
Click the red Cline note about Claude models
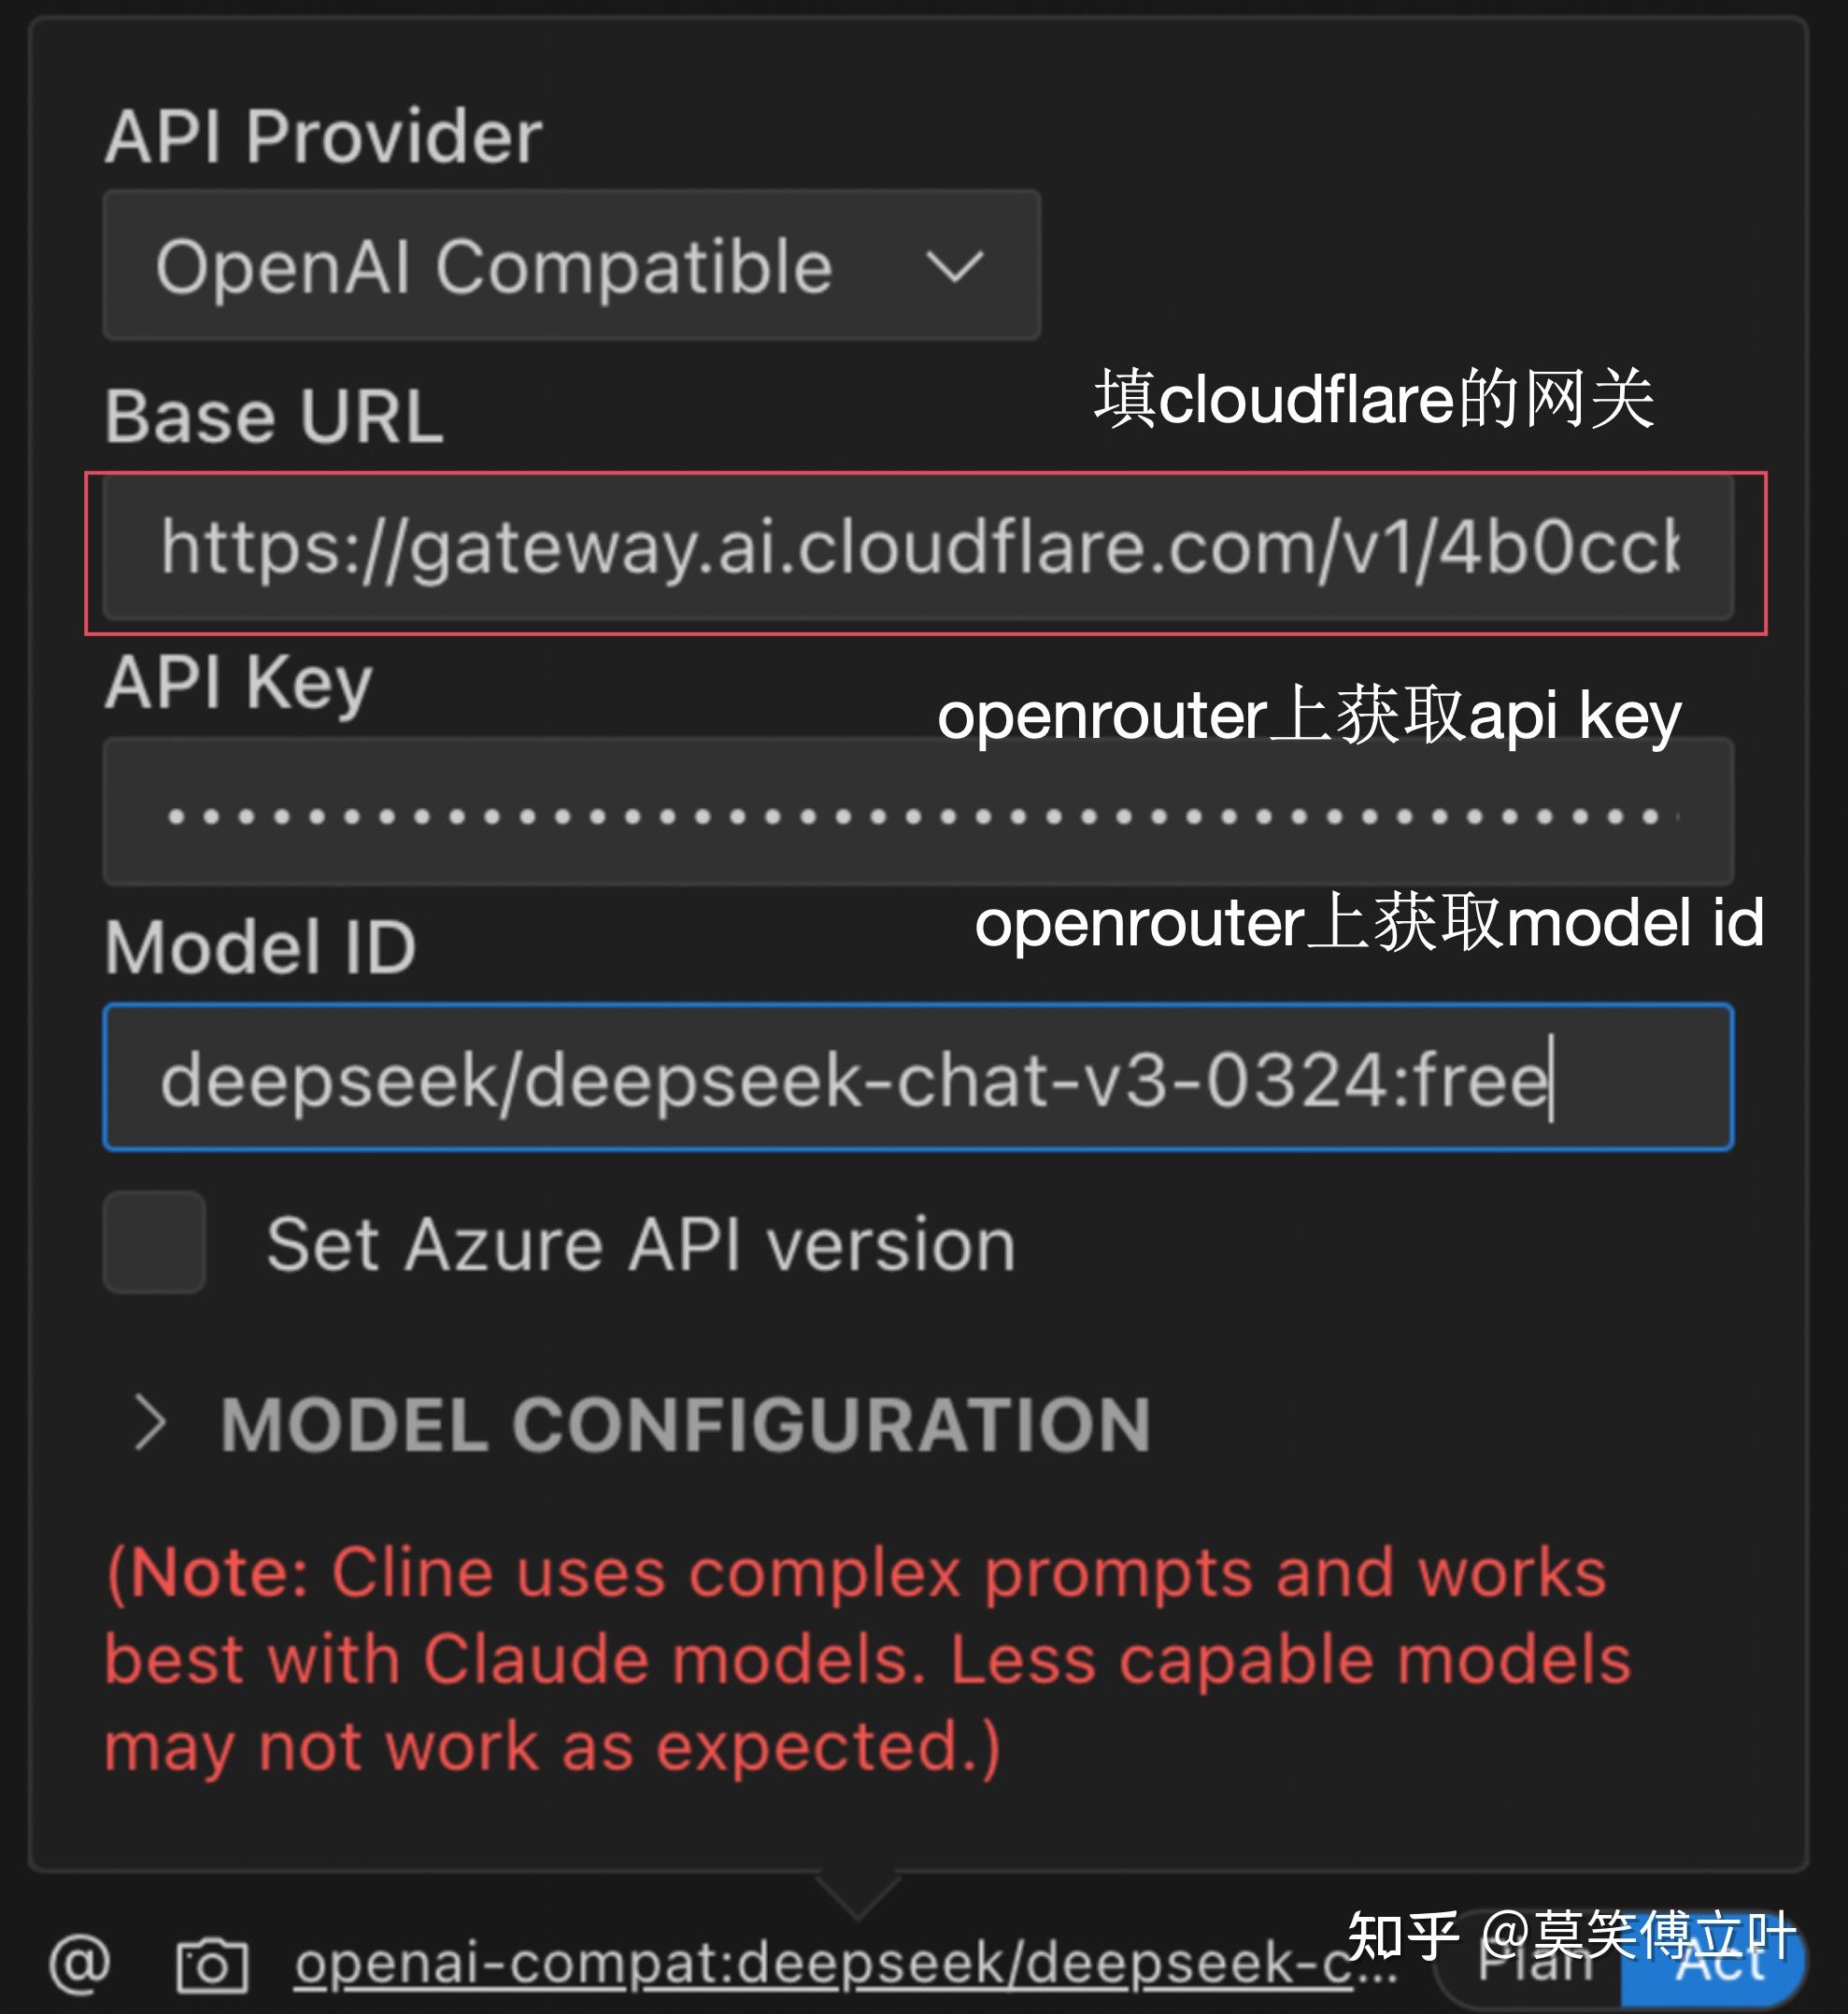[x=868, y=1661]
